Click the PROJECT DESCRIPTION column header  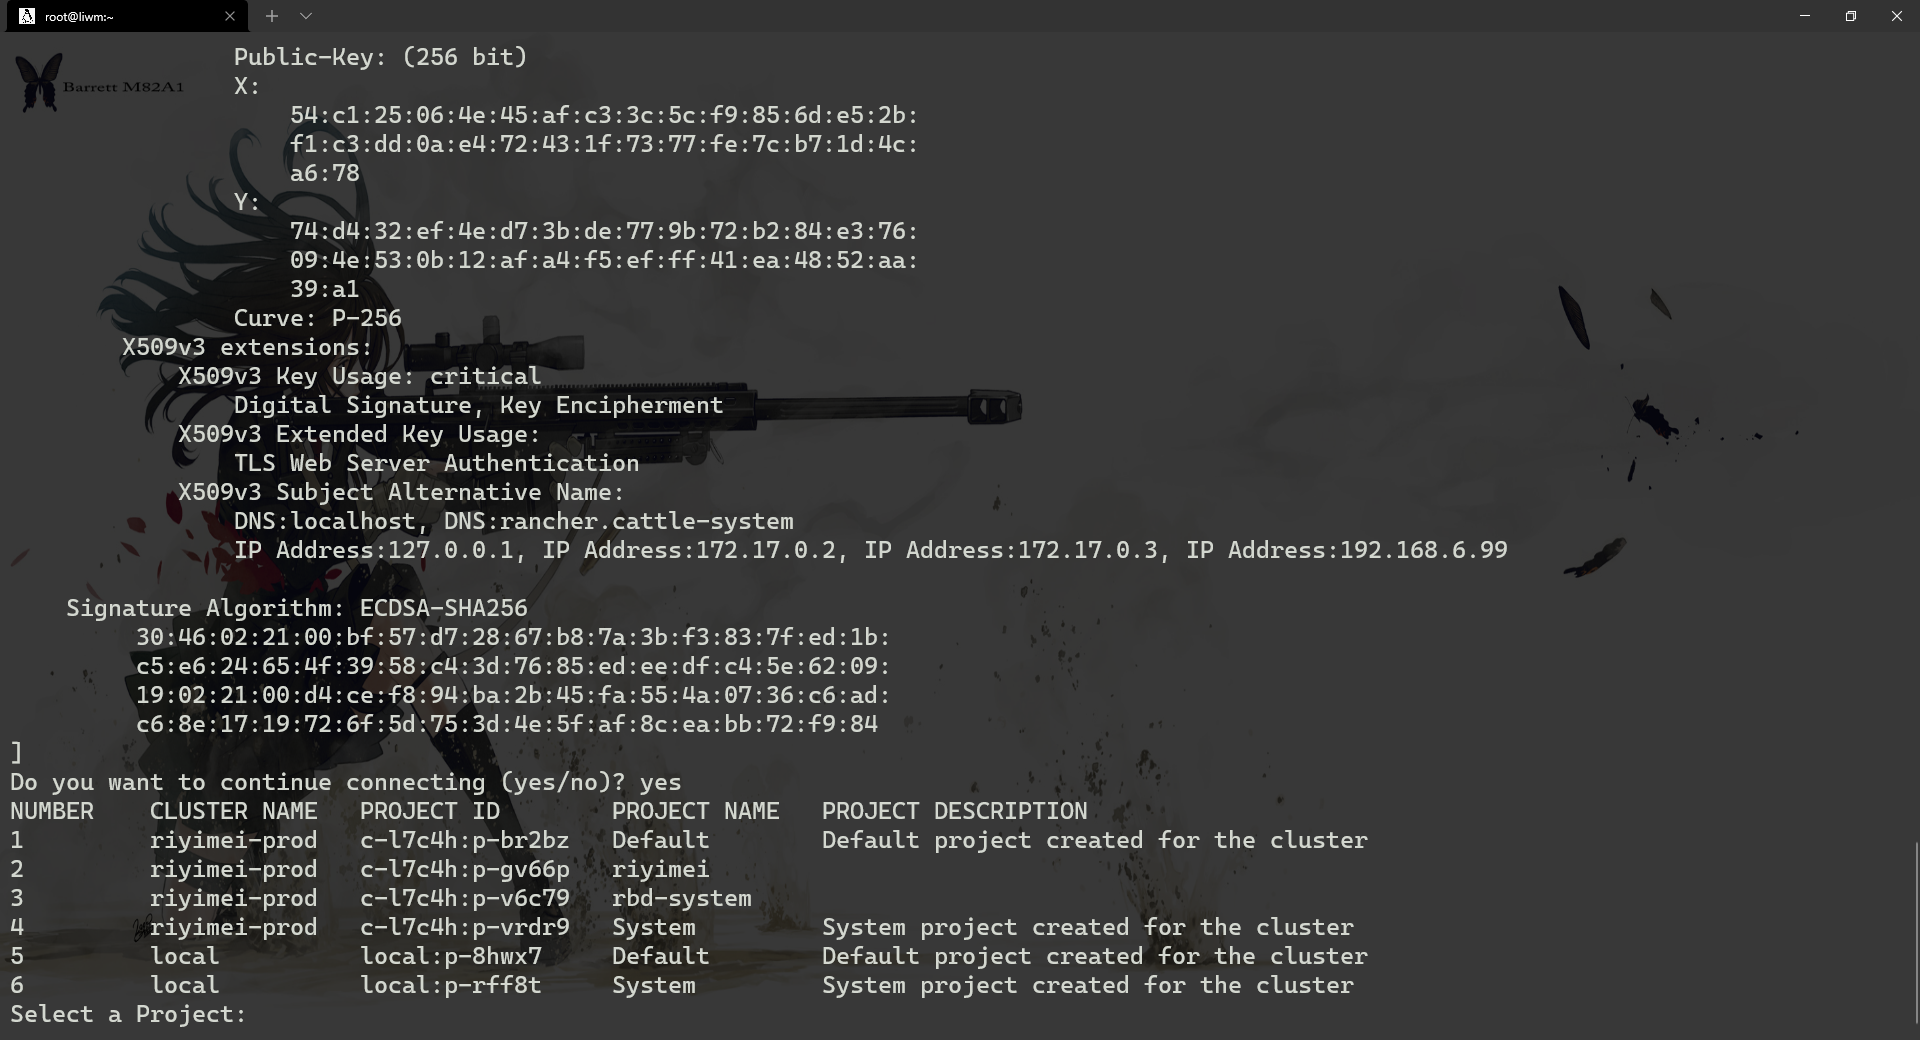click(955, 811)
